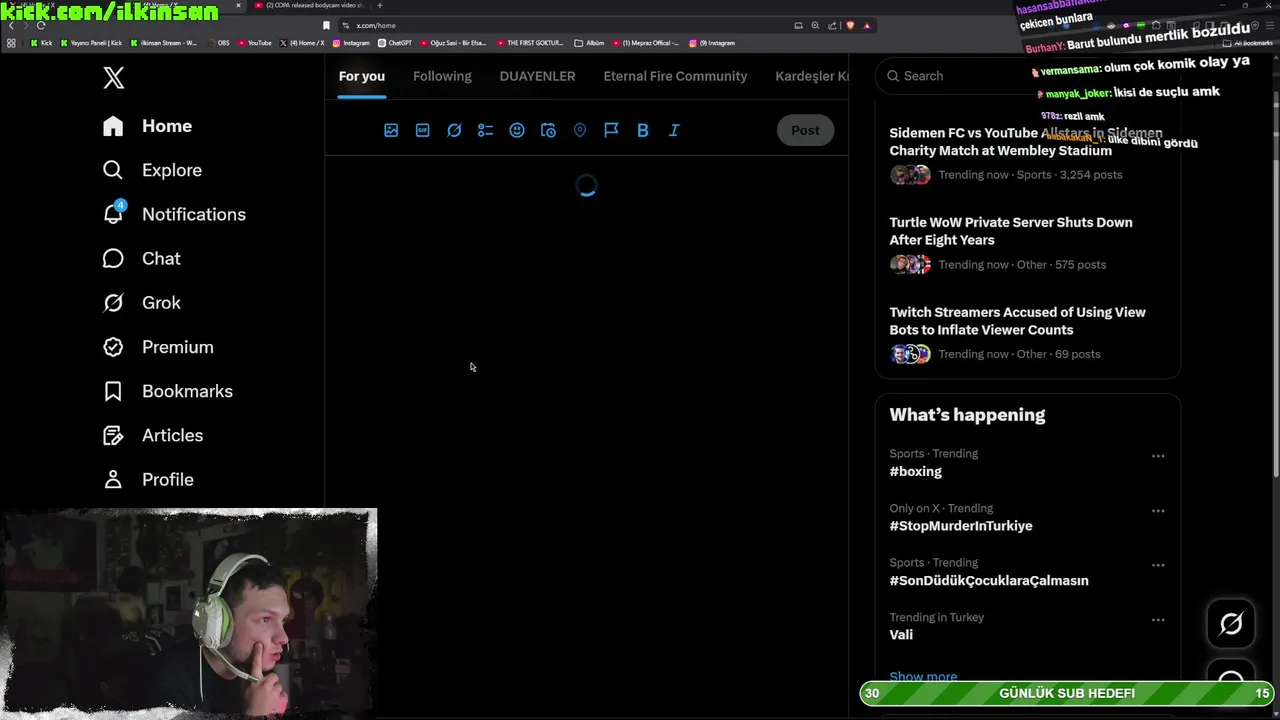
Task: Click the bookmark icon beside address bar
Action: [x=326, y=25]
